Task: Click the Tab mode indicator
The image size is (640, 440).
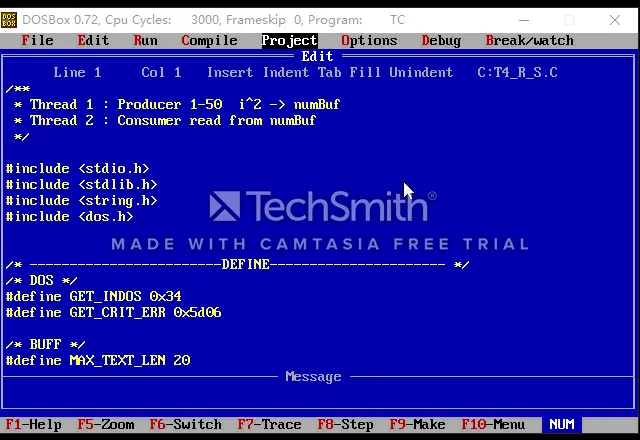Action: point(329,73)
